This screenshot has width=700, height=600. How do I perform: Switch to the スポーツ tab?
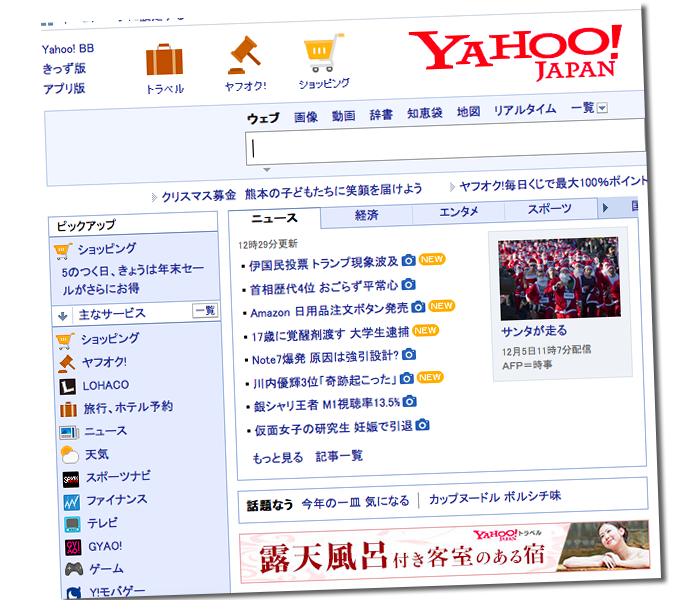tap(550, 209)
